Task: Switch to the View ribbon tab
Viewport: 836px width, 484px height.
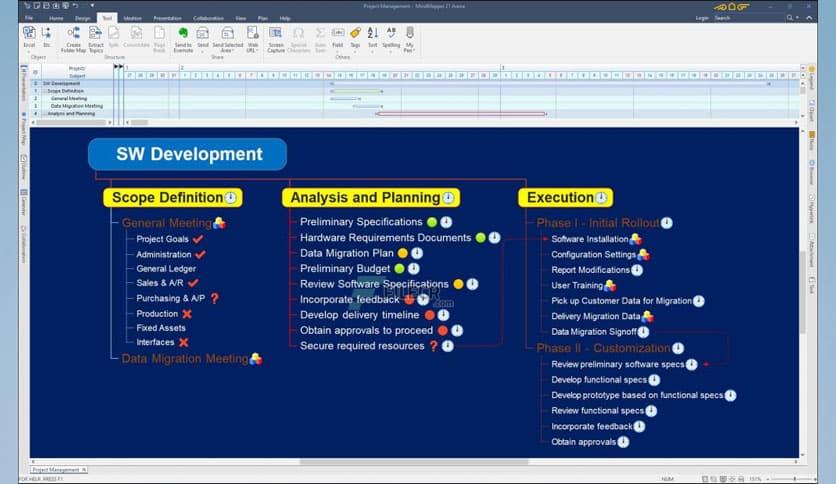Action: 241,18
